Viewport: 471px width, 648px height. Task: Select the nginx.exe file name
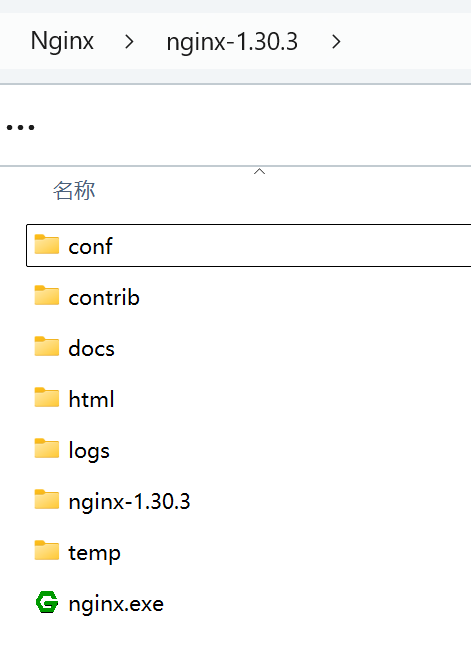116,604
